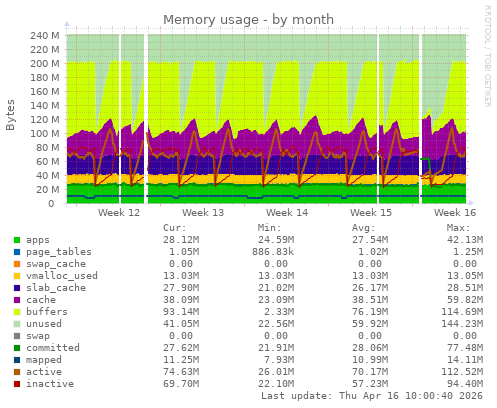Click the cache legend color swatch
Viewport: 497px width, 408px height.
pyautogui.click(x=17, y=300)
